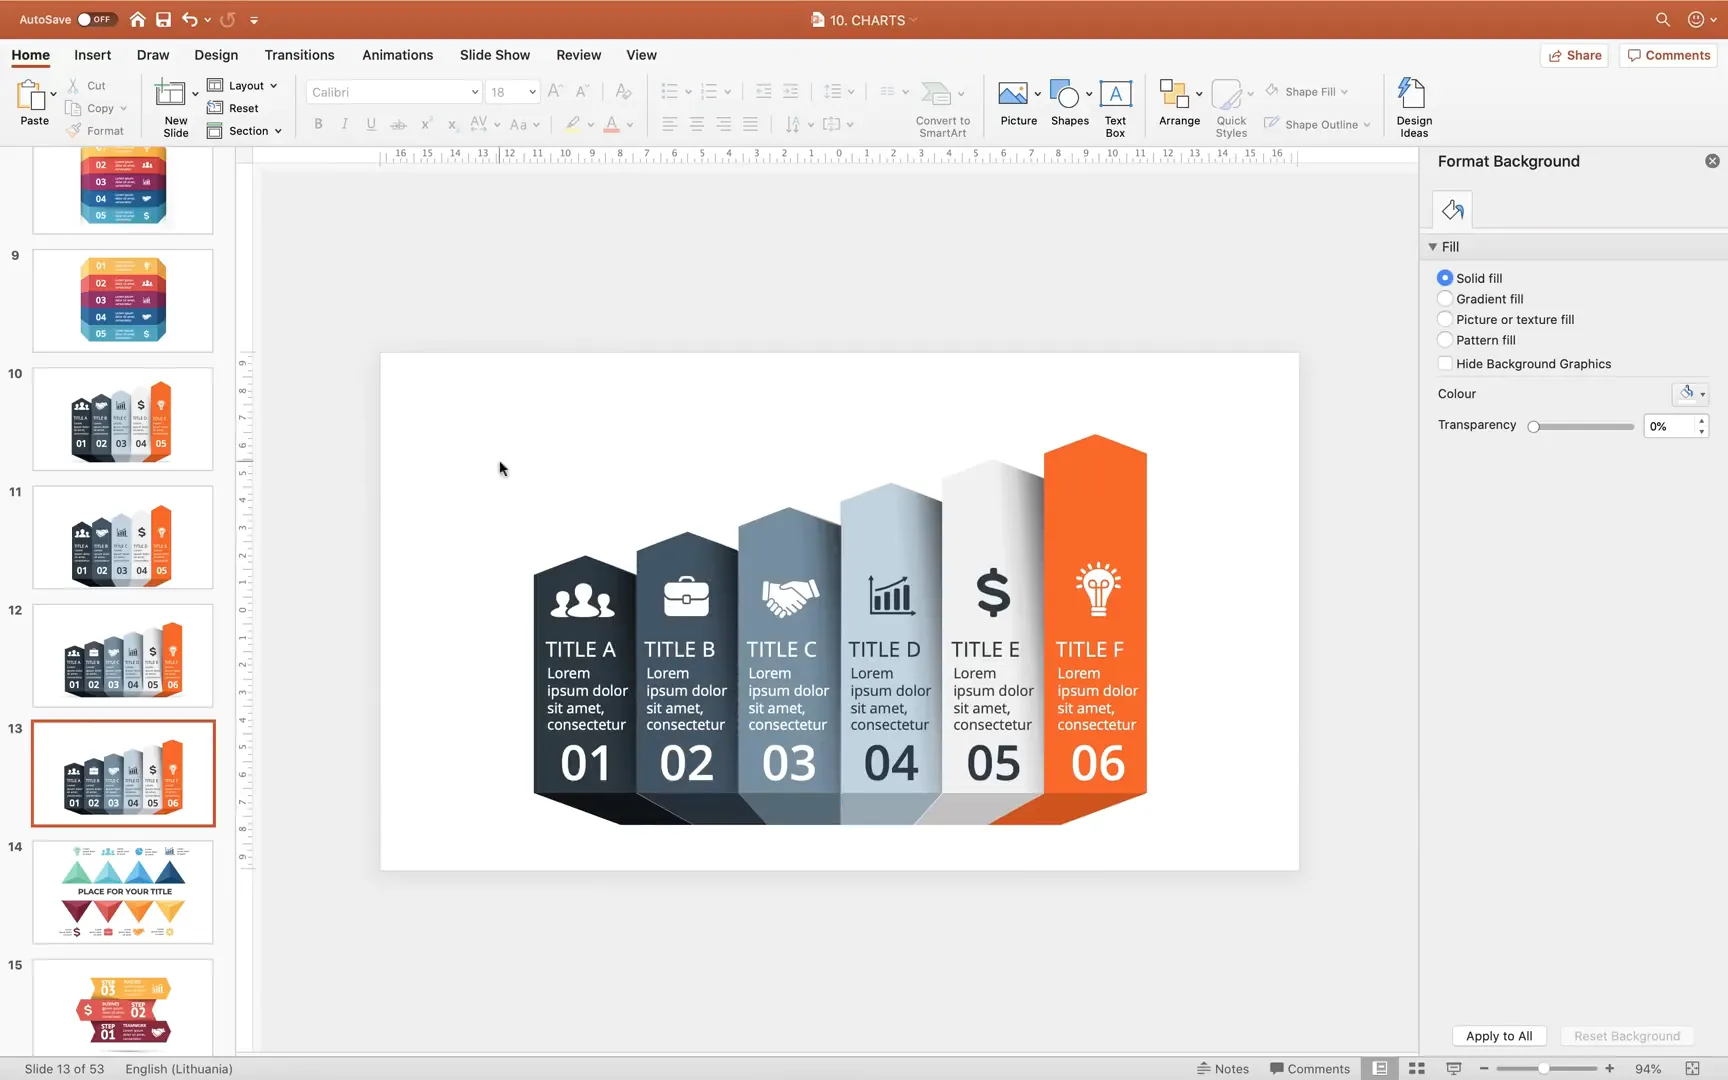Open Shape Fill options
Viewport: 1728px width, 1080px height.
1307,91
